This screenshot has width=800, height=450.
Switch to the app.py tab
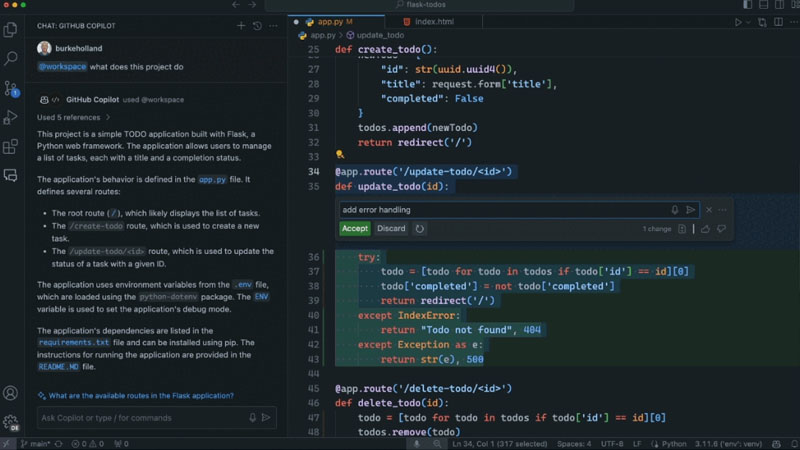coord(336,22)
